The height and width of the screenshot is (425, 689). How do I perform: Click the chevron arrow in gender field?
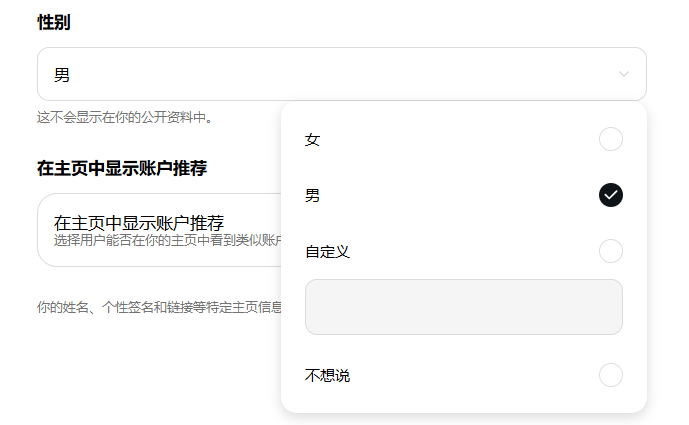click(x=624, y=74)
